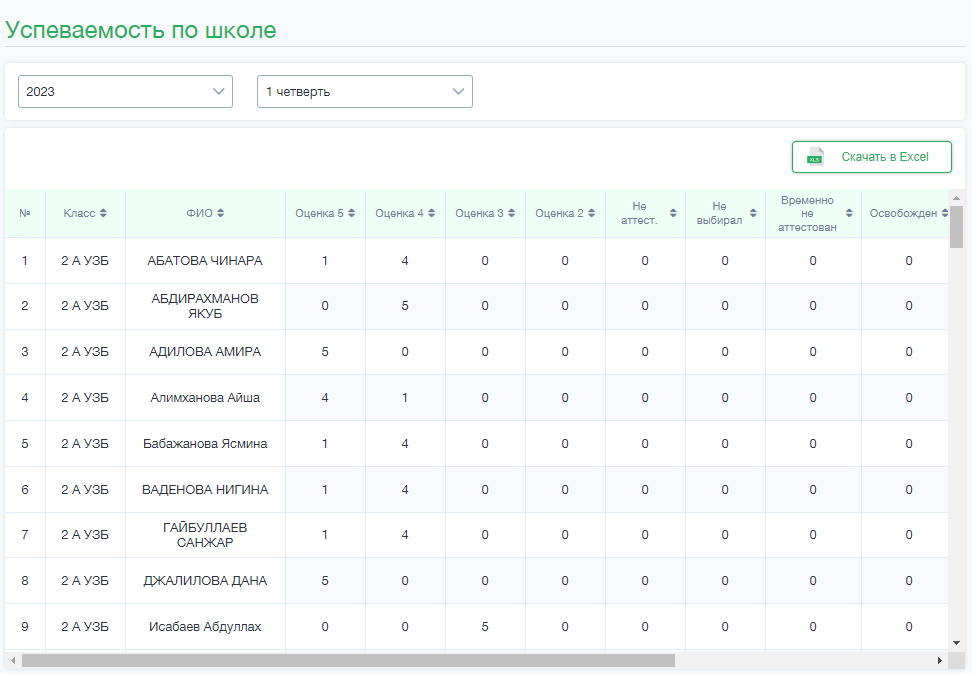Sort by Оценка 2 column arrows

(591, 213)
